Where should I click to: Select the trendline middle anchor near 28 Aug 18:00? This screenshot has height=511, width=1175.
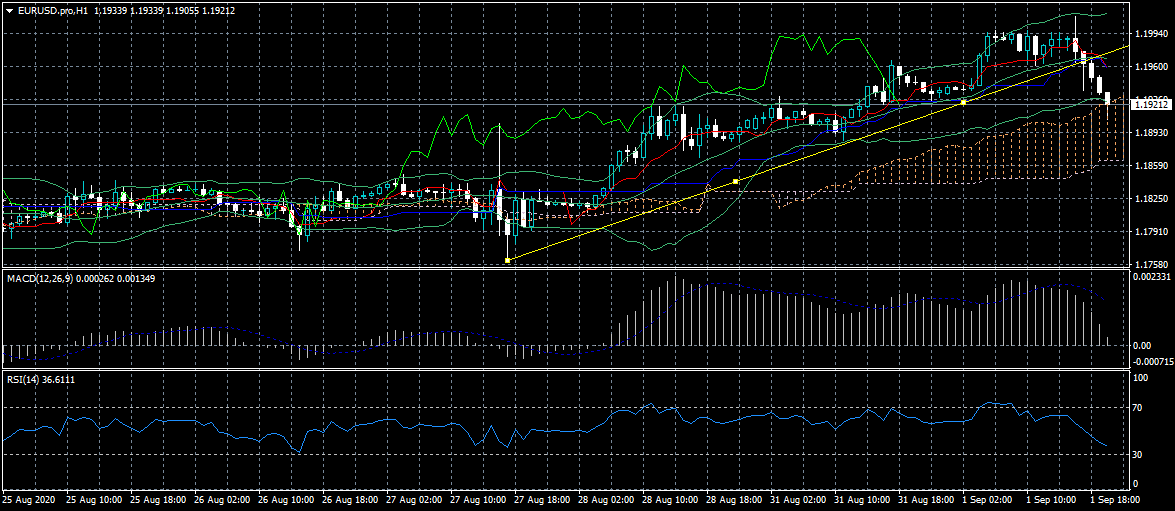pos(736,181)
